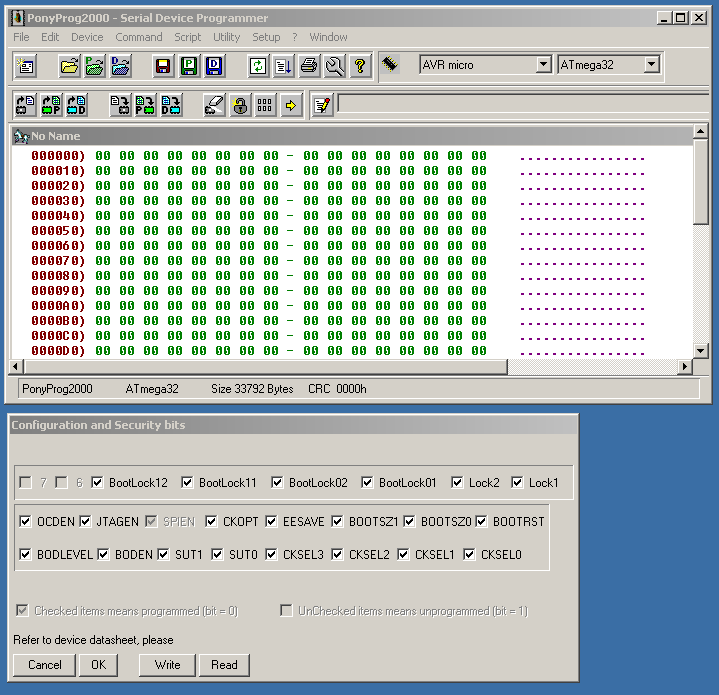719x695 pixels.
Task: Click the toolbar text input field
Action: [x=523, y=103]
